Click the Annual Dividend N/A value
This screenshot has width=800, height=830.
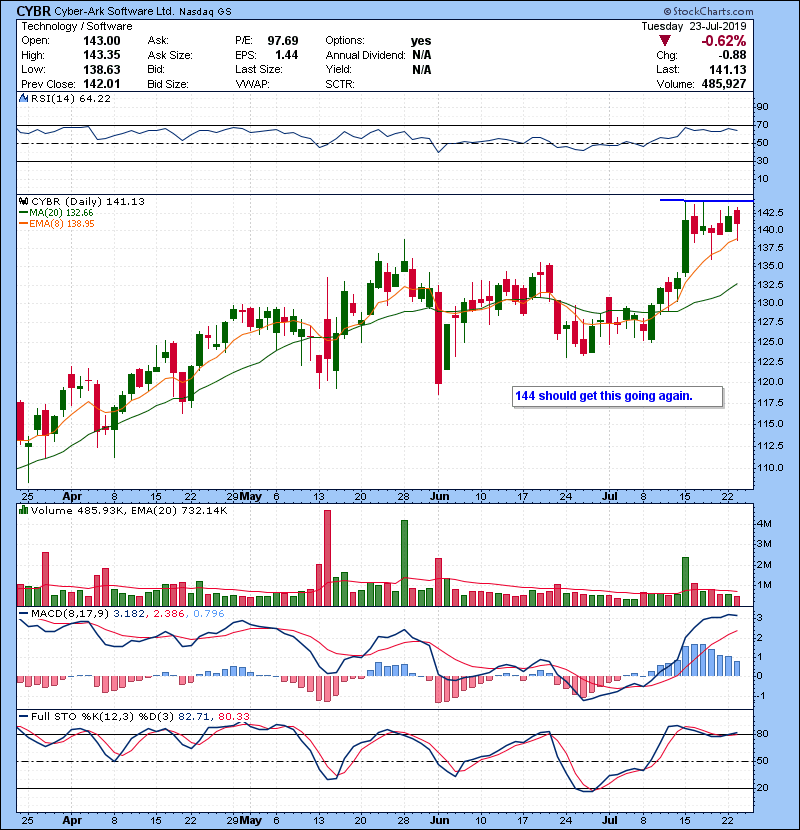click(421, 55)
